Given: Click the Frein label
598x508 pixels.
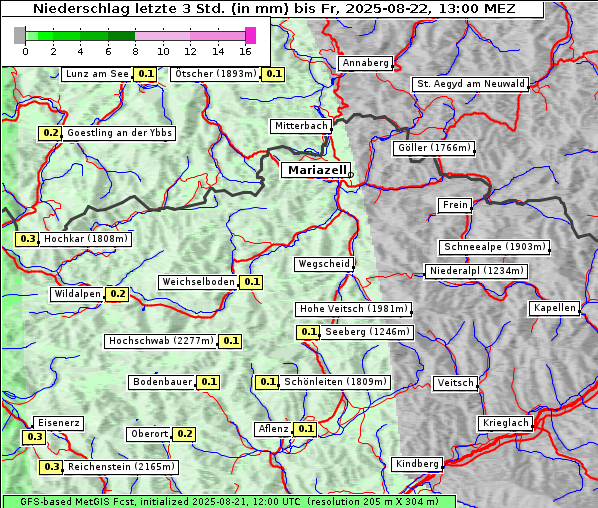Looking at the screenshot, I should [x=455, y=205].
